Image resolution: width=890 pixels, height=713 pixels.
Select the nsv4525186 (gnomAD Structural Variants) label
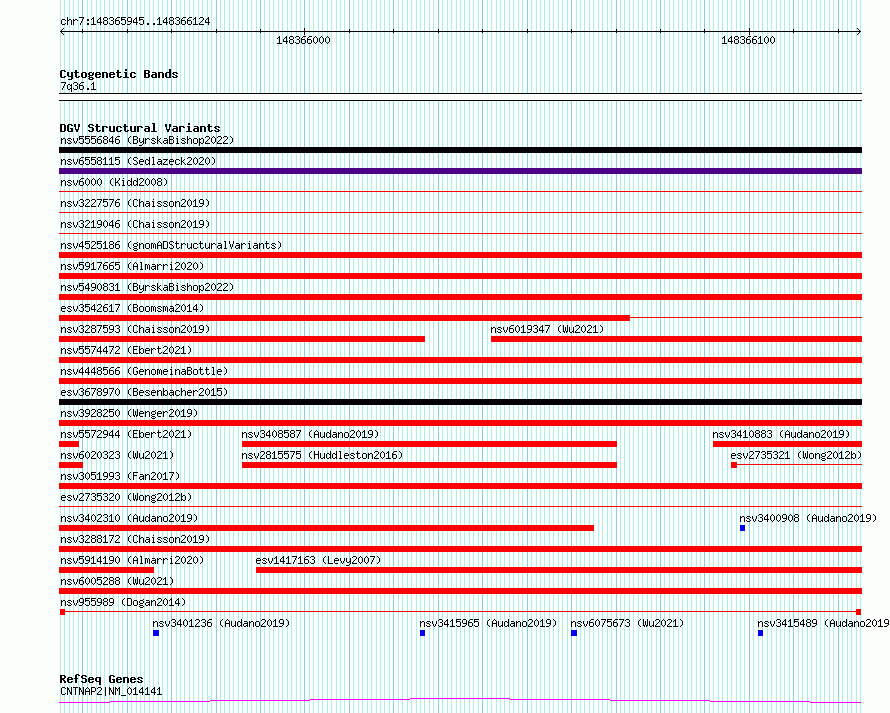(x=170, y=245)
